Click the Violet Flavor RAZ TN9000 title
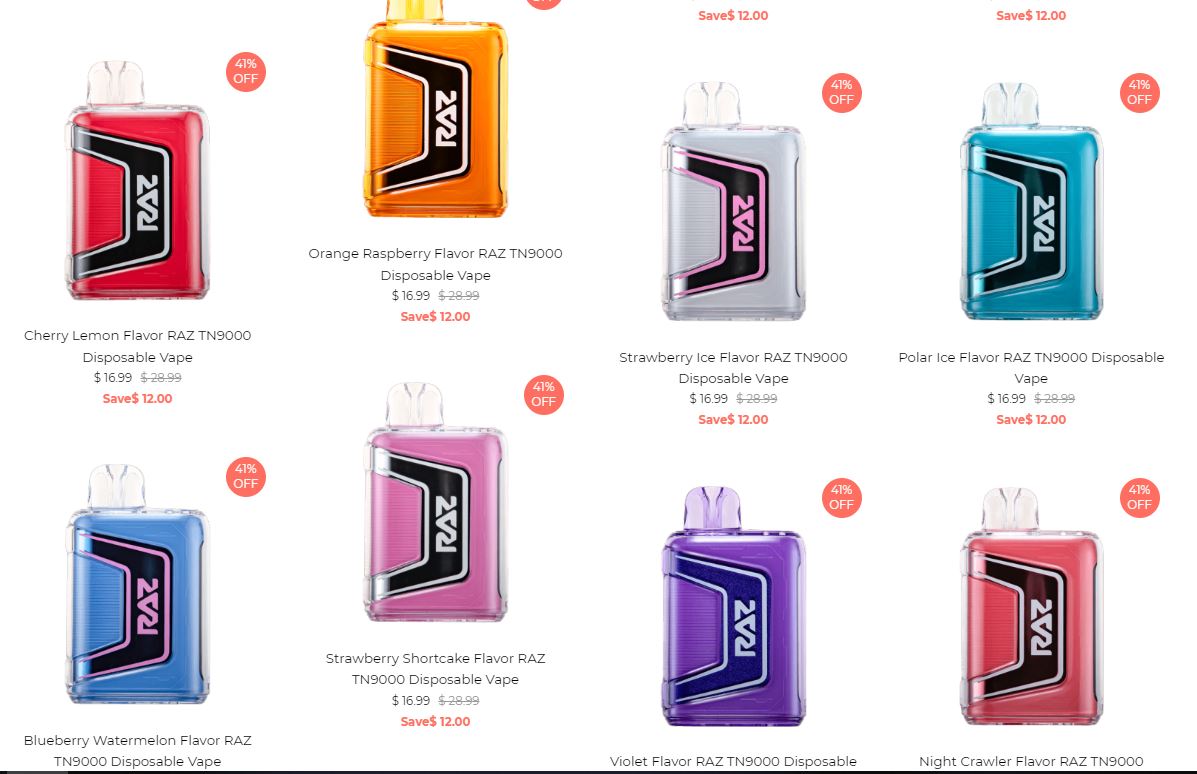 tap(734, 761)
